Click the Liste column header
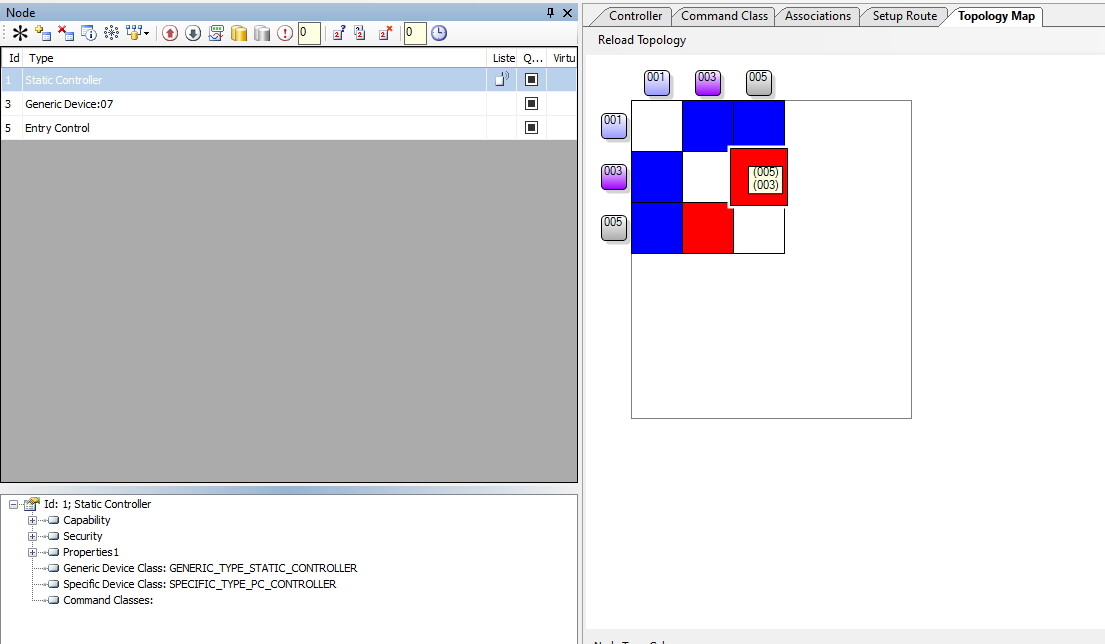 [503, 58]
